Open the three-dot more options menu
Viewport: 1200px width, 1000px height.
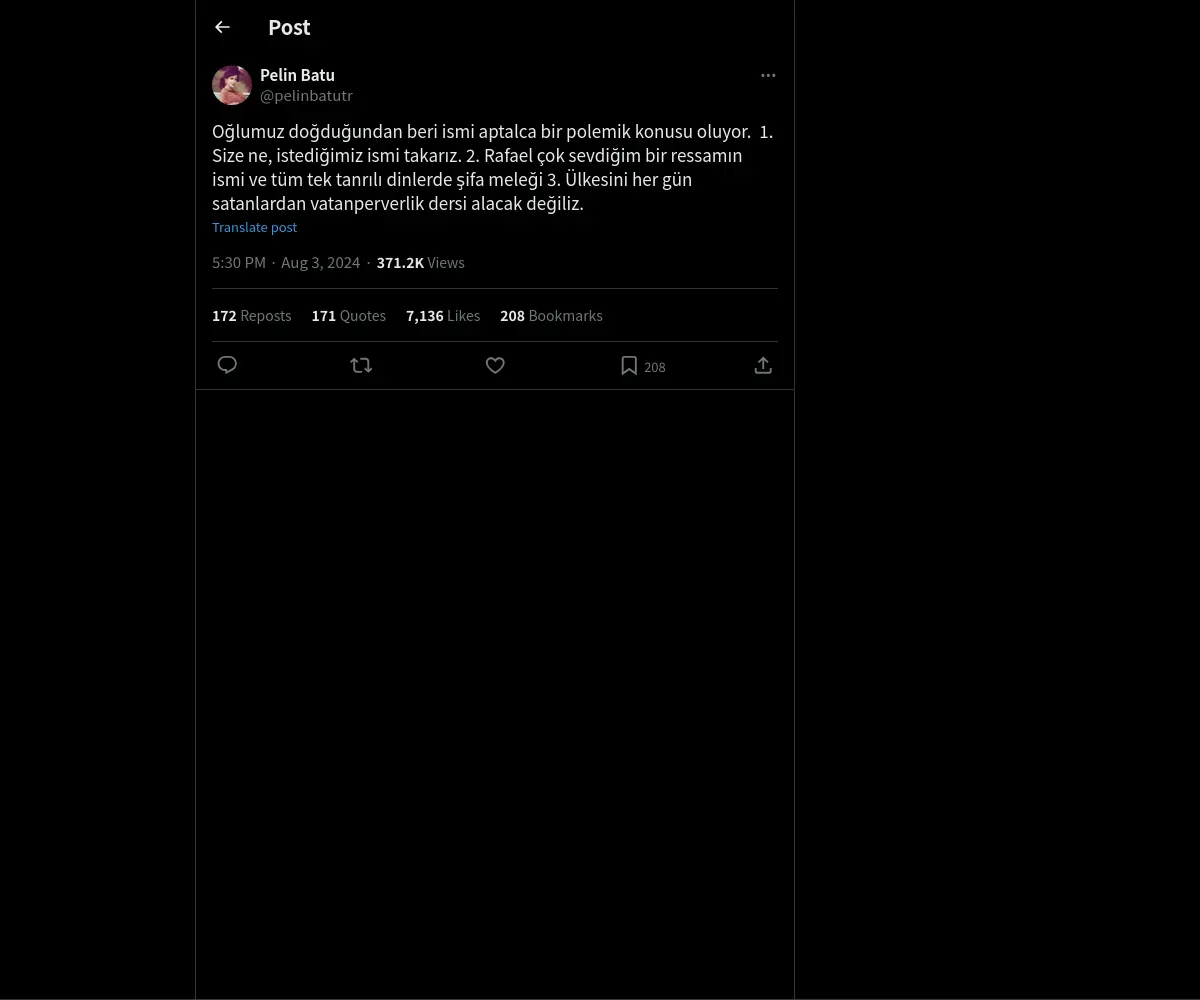pos(768,75)
